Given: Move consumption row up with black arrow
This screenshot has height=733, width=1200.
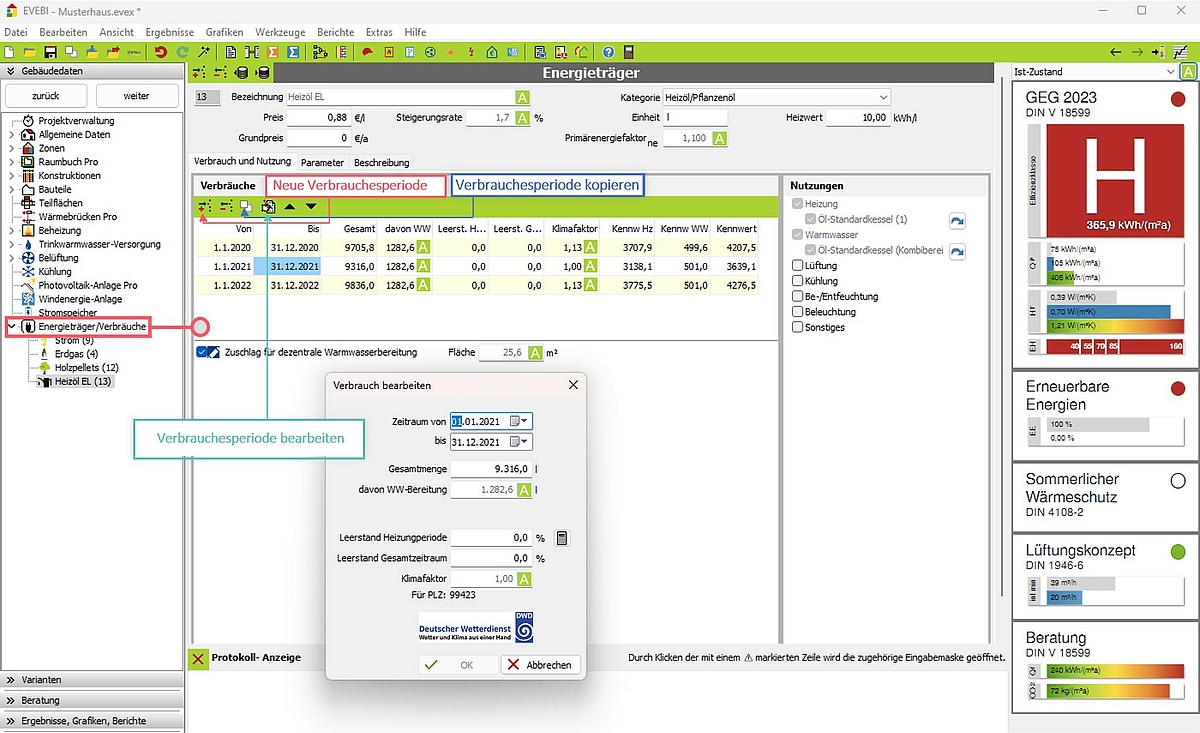Looking at the screenshot, I should click(x=290, y=207).
